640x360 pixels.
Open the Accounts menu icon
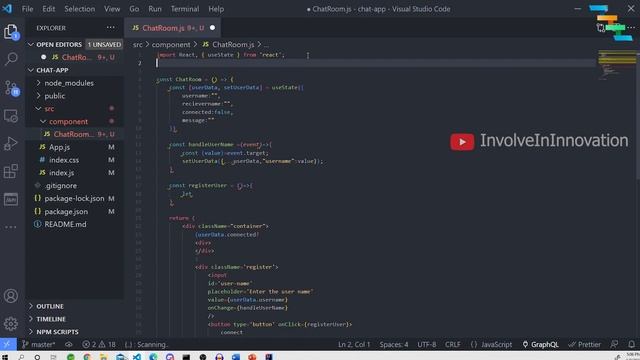pyautogui.click(x=11, y=296)
